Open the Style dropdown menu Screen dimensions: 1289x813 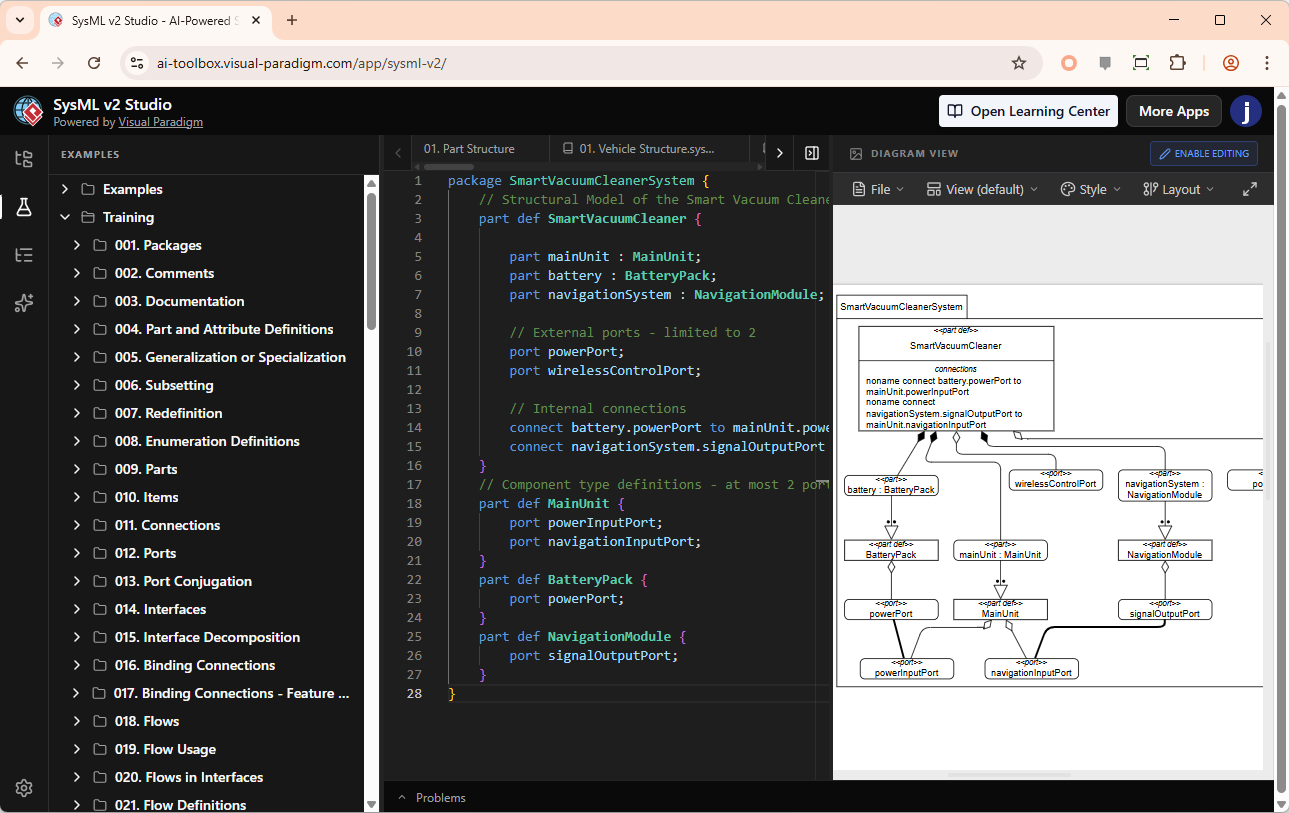[x=1089, y=188]
